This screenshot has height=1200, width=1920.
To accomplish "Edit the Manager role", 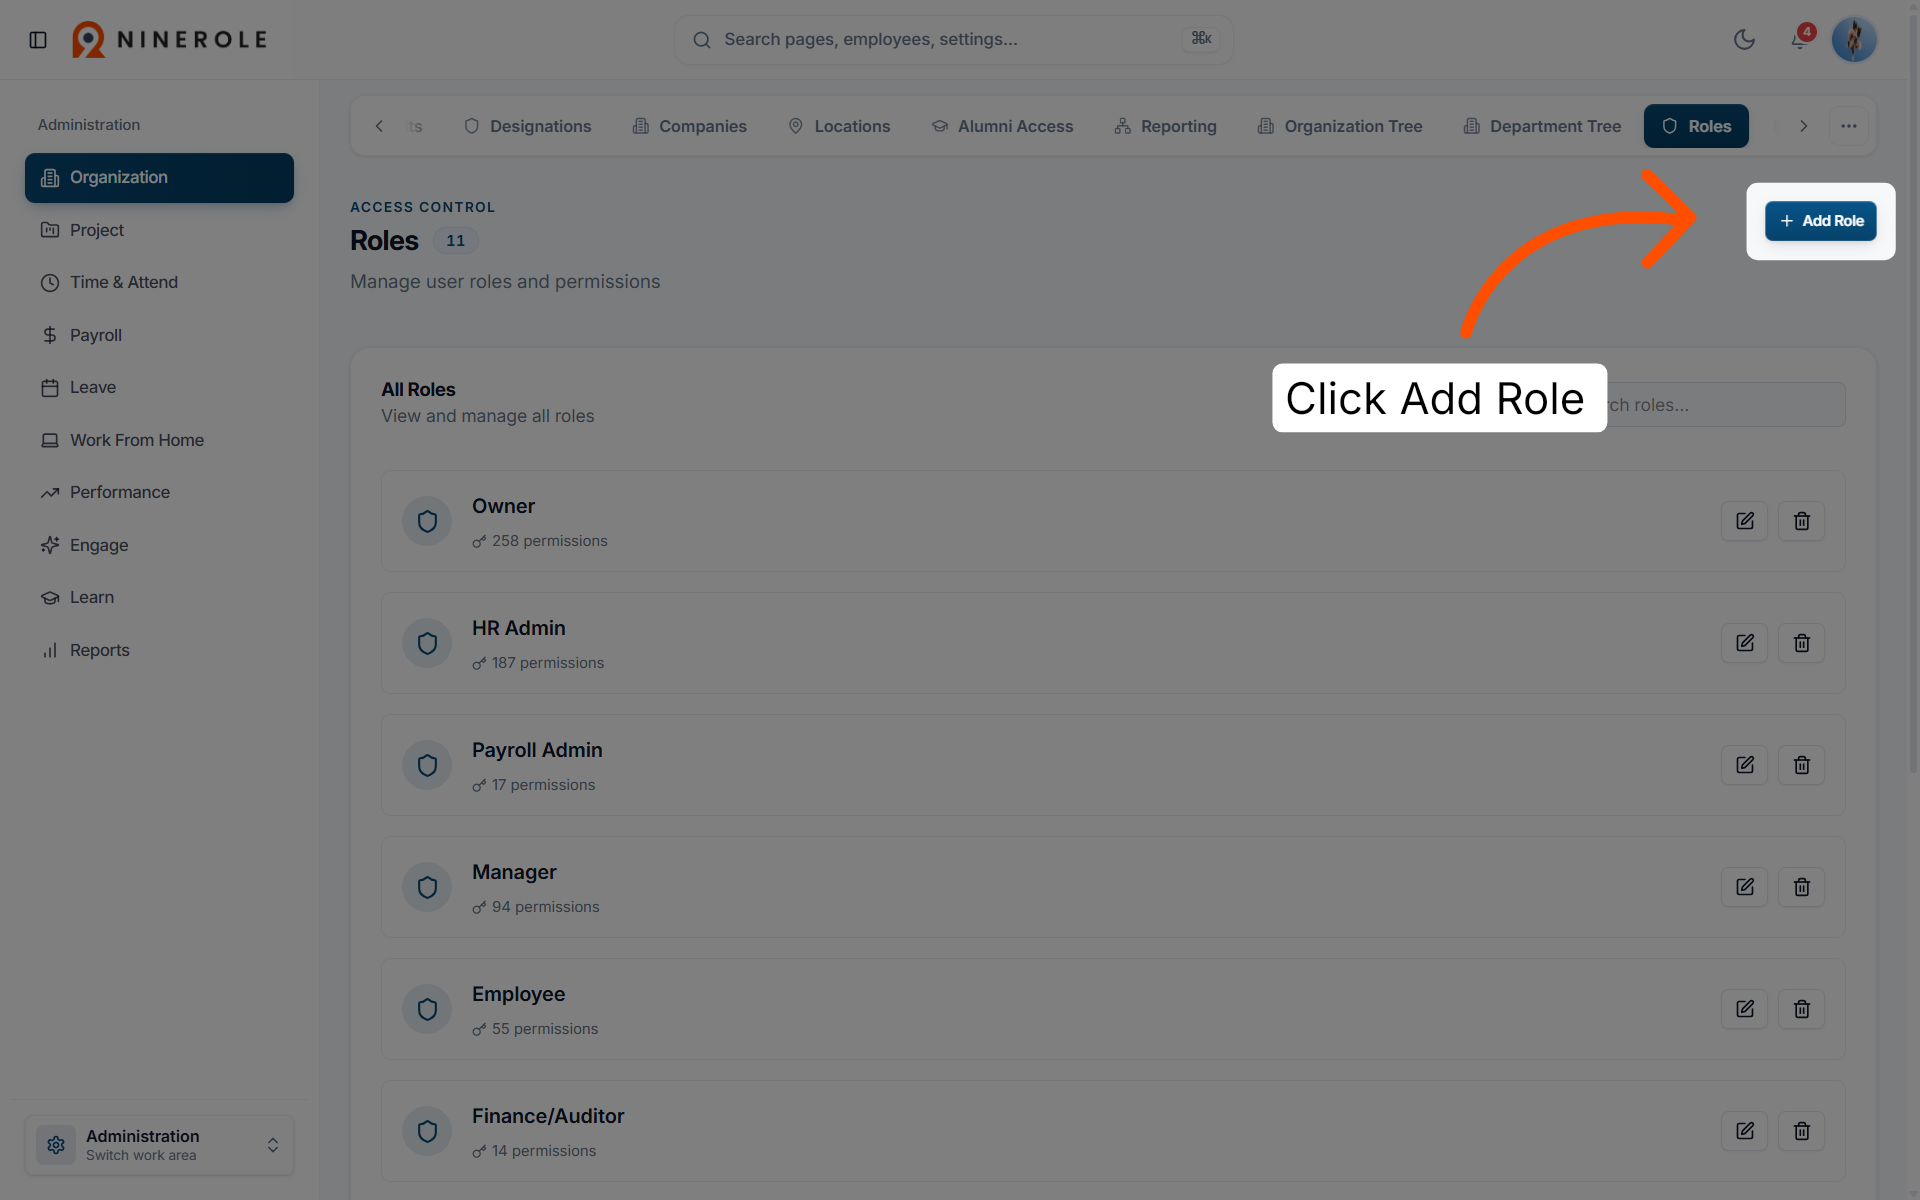I will [1745, 887].
